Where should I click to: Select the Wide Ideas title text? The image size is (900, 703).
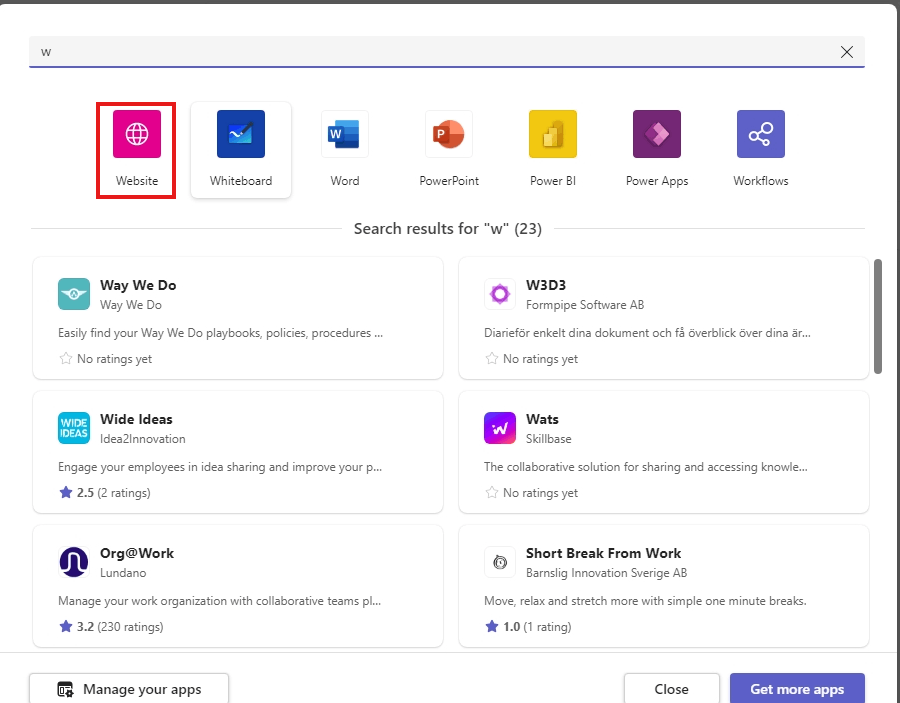(136, 420)
